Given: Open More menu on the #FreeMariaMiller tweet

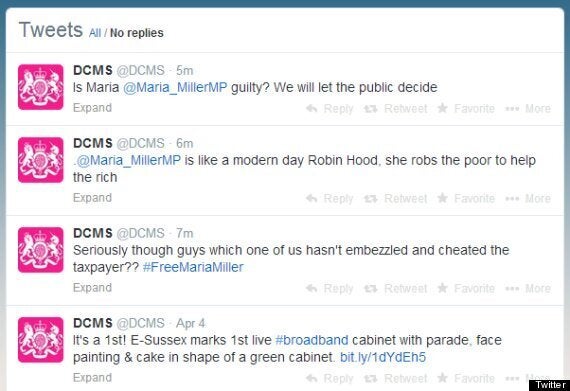Looking at the screenshot, I should click(528, 288).
